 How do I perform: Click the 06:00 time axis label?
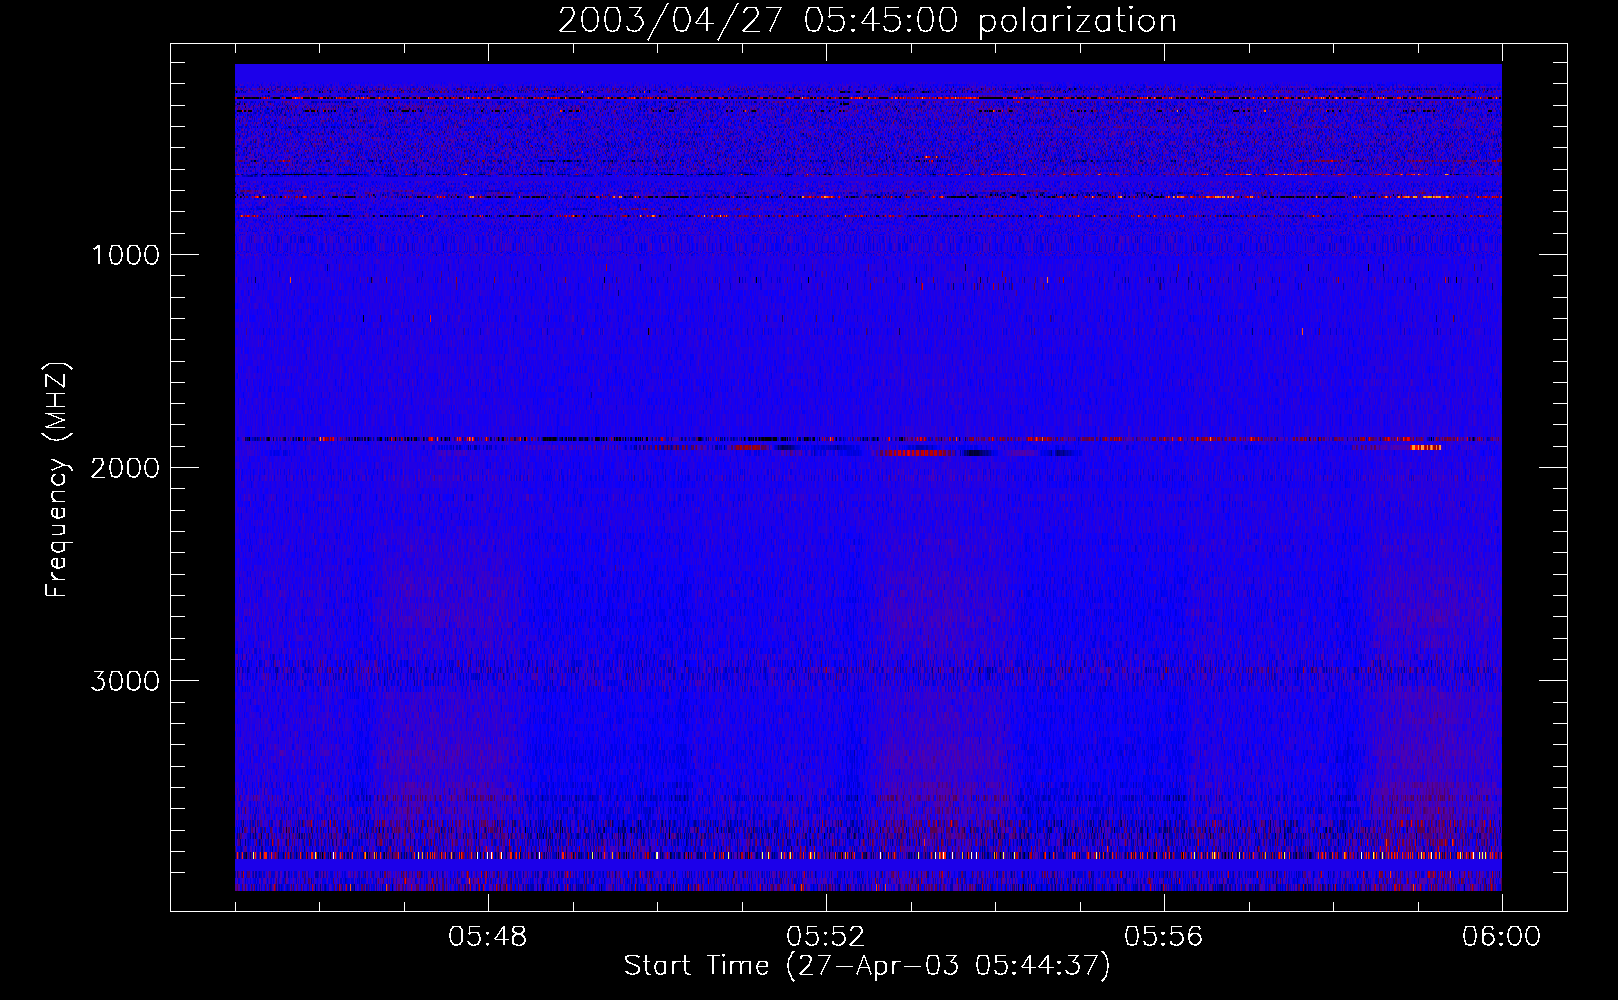[x=1501, y=937]
